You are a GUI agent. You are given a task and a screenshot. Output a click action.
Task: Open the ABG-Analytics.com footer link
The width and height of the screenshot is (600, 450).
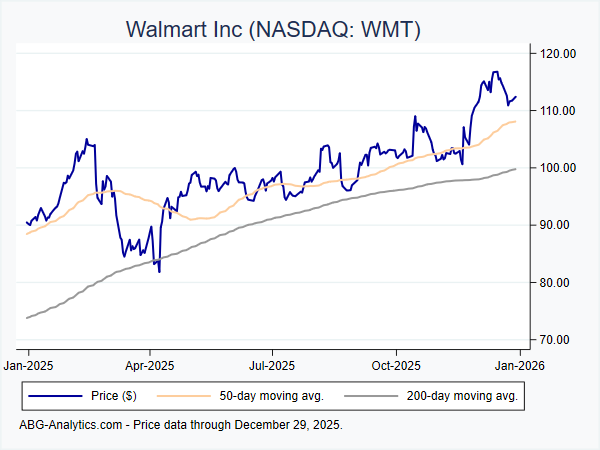coord(70,425)
